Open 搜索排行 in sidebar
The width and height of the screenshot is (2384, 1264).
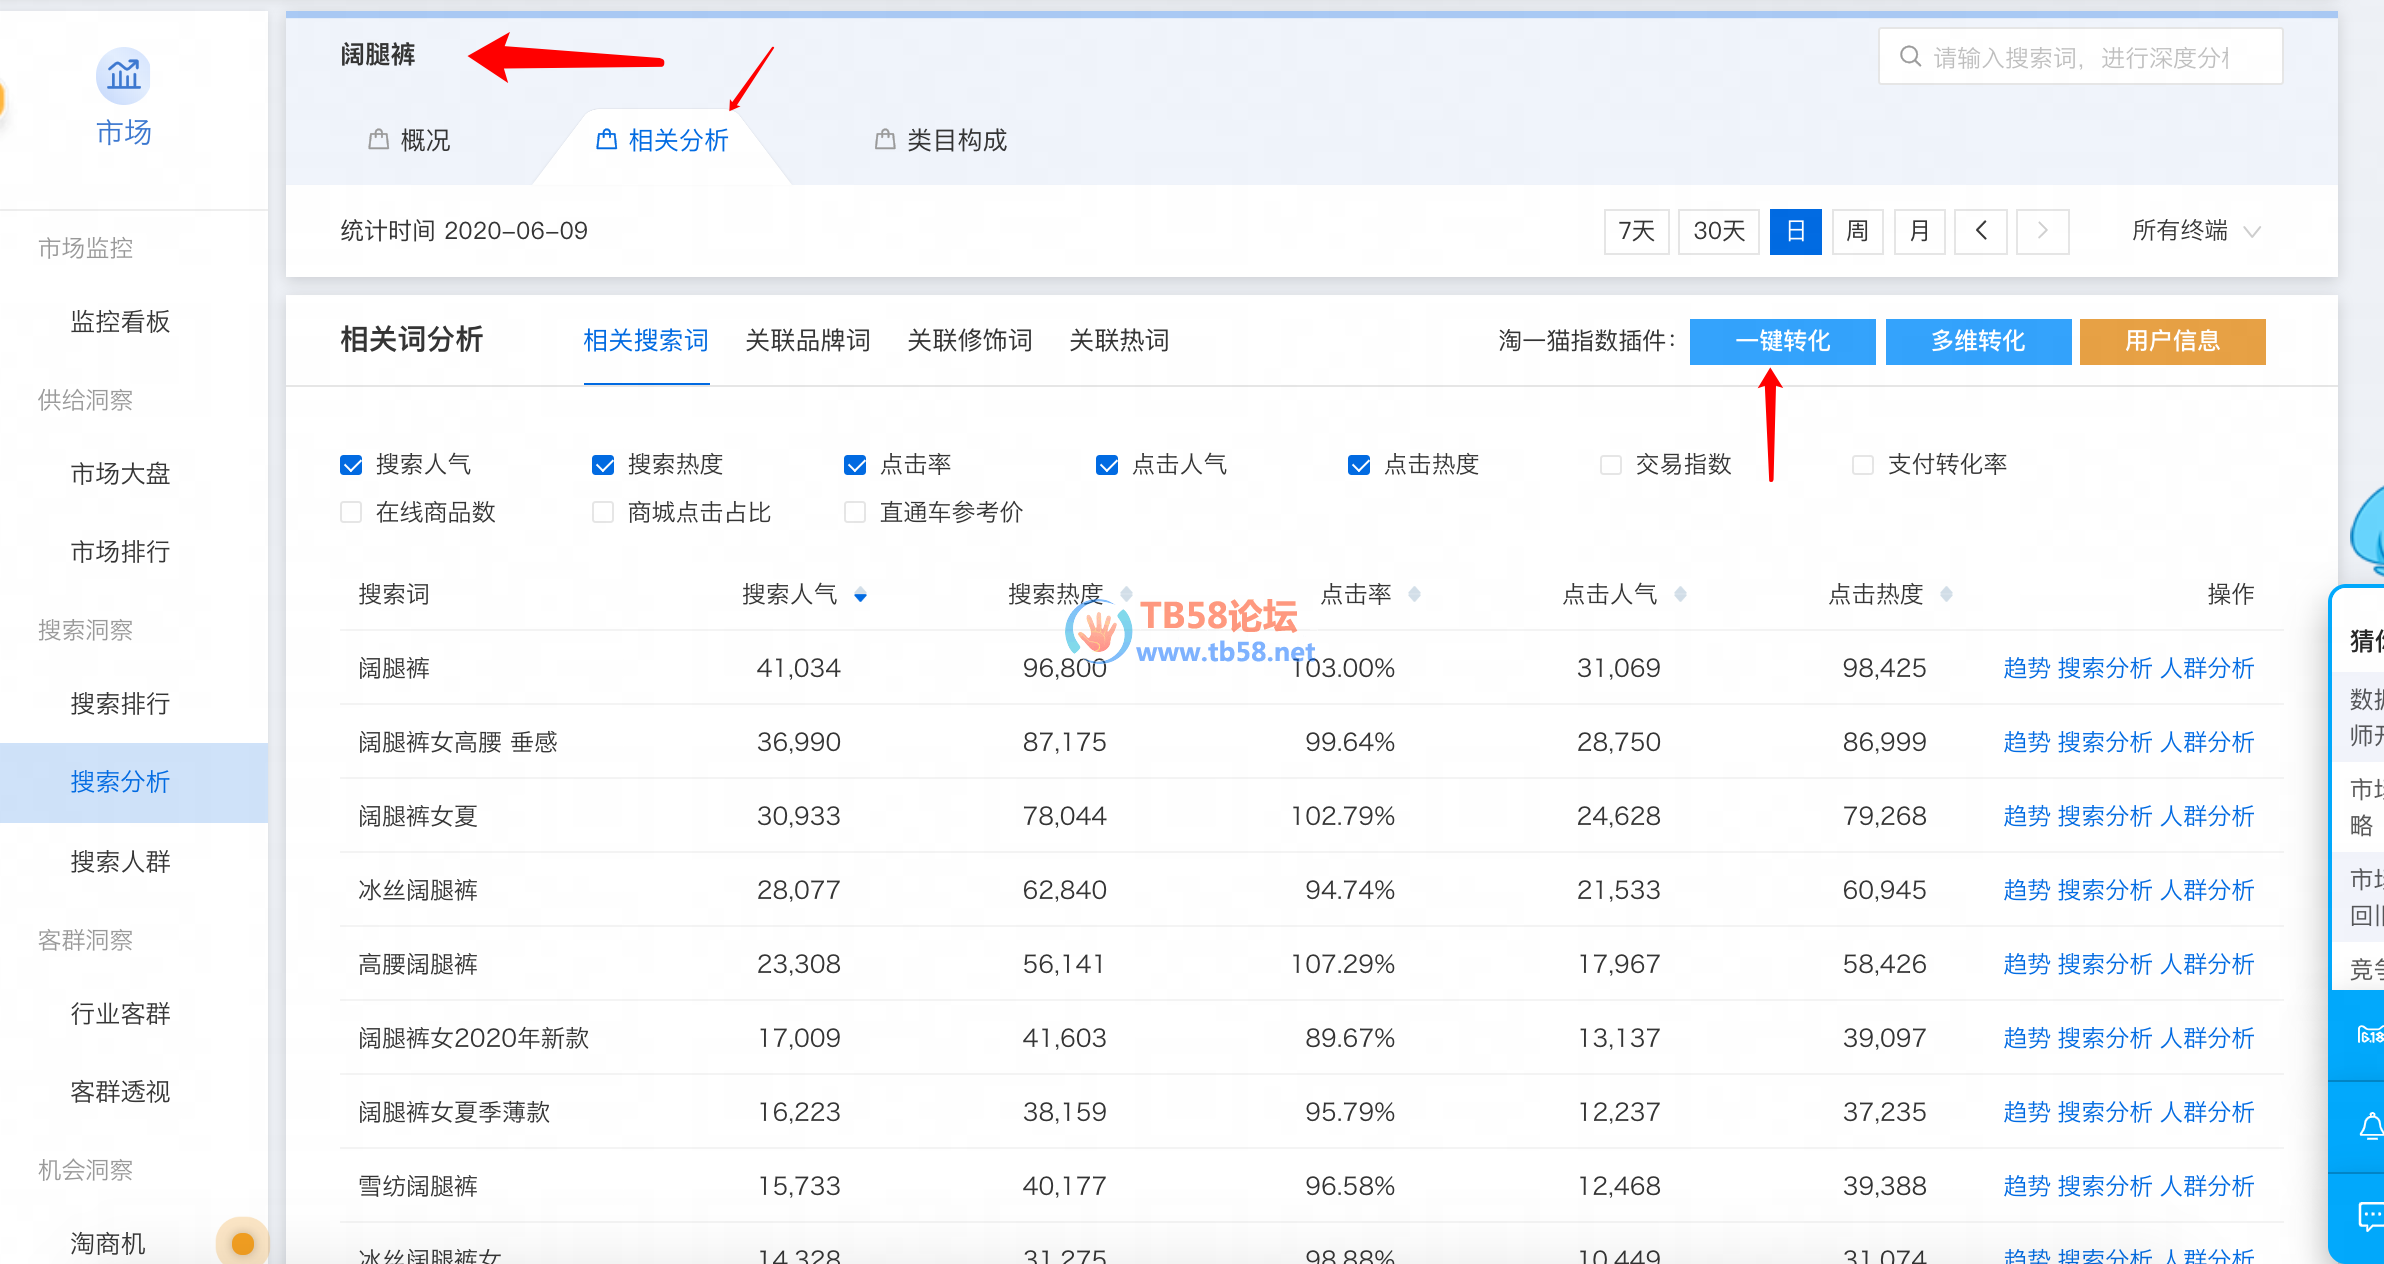[120, 704]
